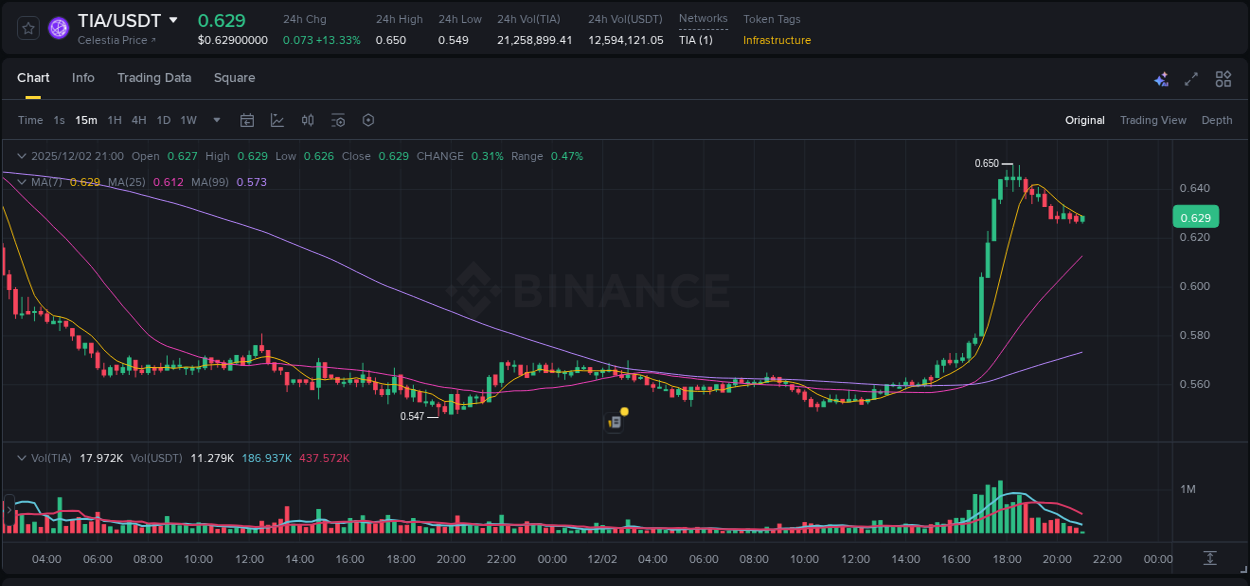
Task: Switch to Trading View chart mode
Action: 1153,120
